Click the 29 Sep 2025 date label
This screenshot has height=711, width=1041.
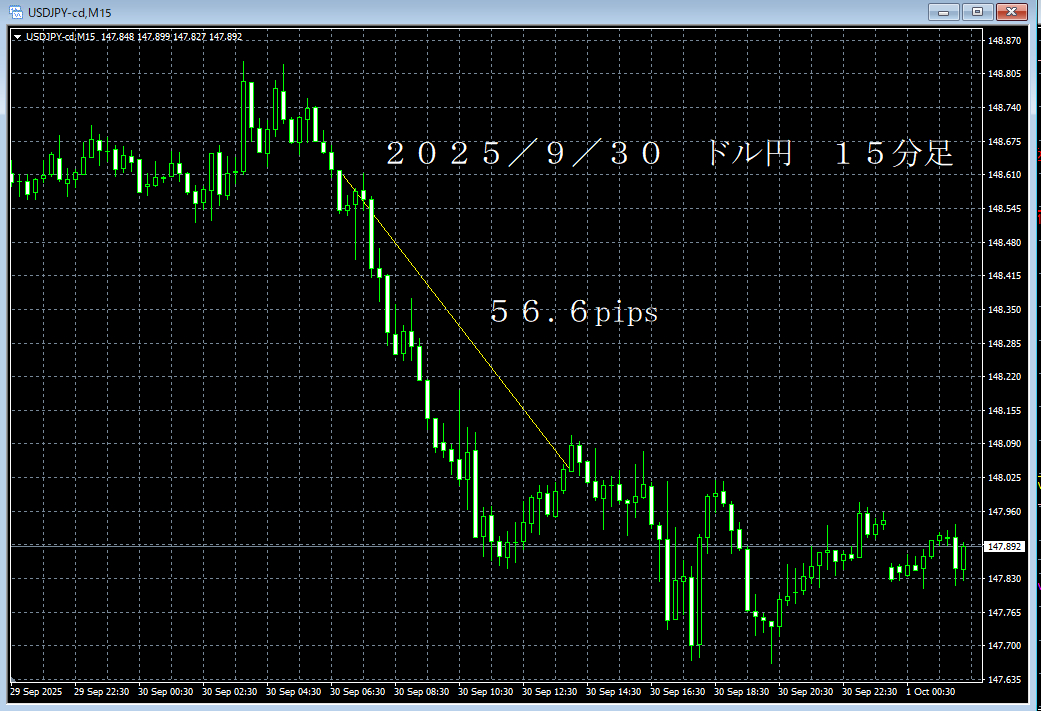click(x=35, y=691)
